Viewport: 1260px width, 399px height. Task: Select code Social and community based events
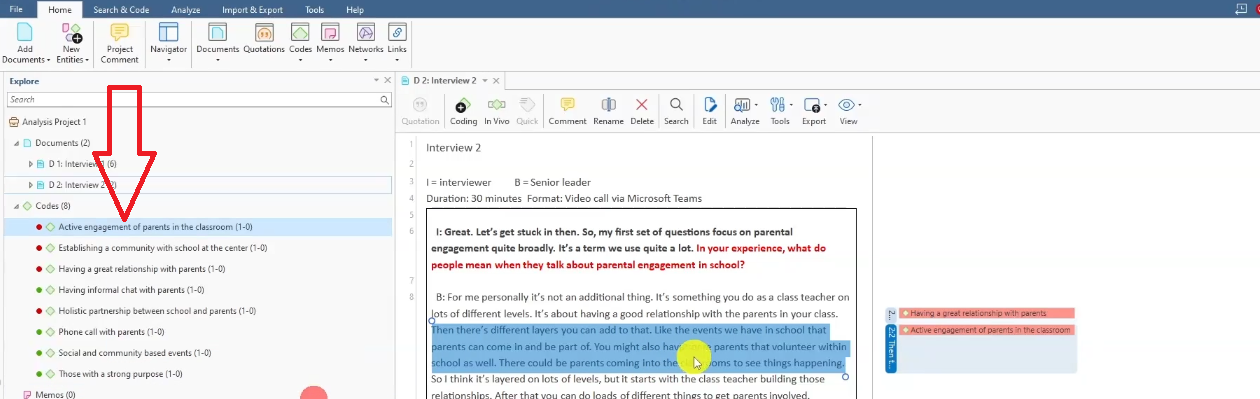point(135,353)
